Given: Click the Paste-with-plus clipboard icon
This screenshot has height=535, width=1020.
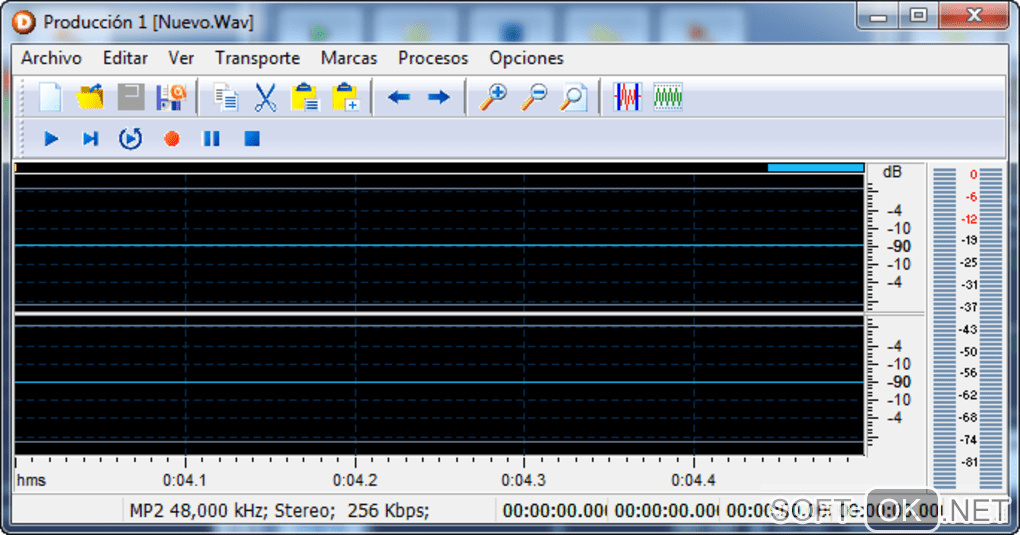Looking at the screenshot, I should 345,98.
